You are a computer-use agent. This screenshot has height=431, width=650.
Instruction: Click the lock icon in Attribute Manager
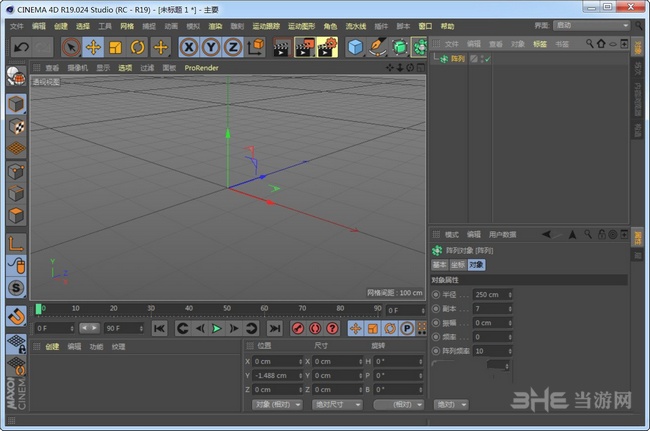coord(601,235)
